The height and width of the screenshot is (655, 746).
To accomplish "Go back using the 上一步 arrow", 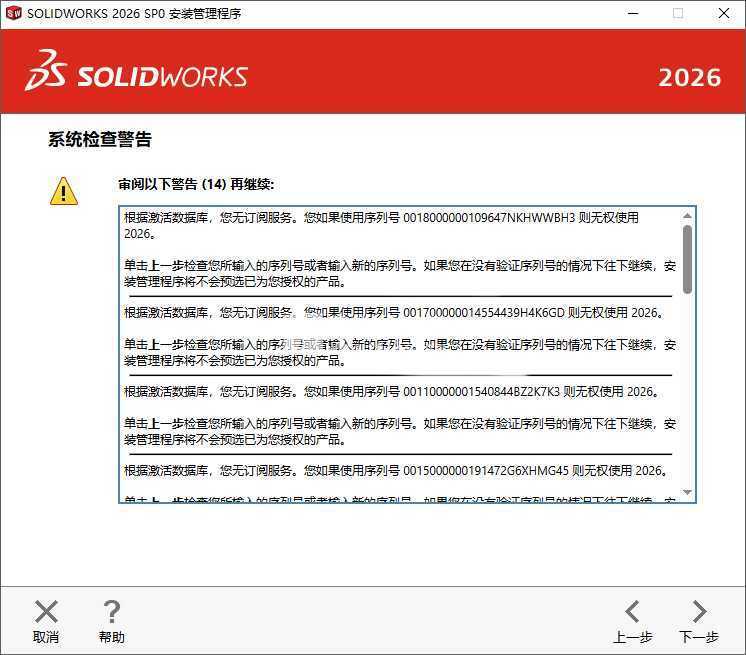I will (632, 612).
